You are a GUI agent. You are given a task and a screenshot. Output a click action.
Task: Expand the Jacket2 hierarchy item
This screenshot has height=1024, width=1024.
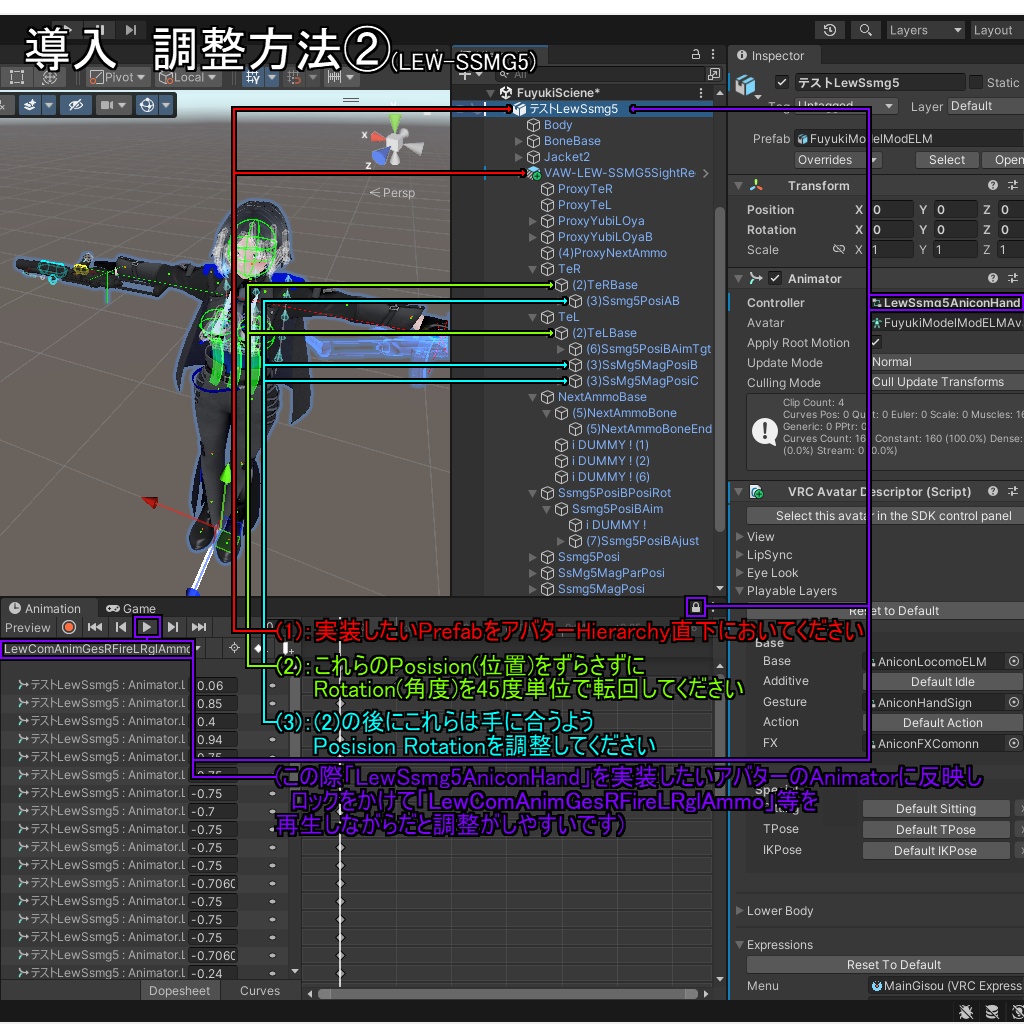pyautogui.click(x=519, y=157)
